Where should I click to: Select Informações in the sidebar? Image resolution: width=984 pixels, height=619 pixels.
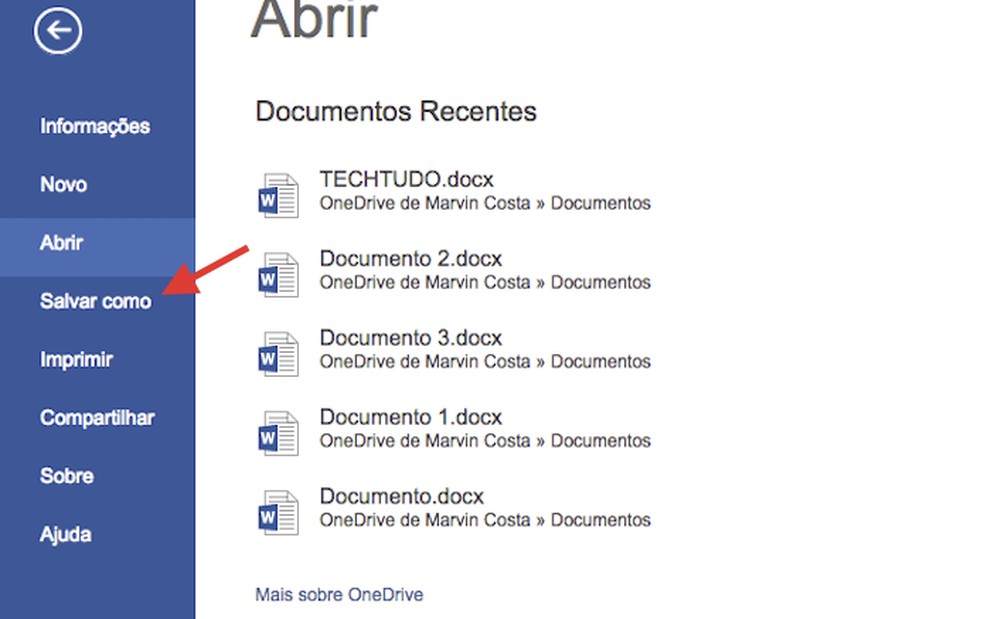(94, 126)
